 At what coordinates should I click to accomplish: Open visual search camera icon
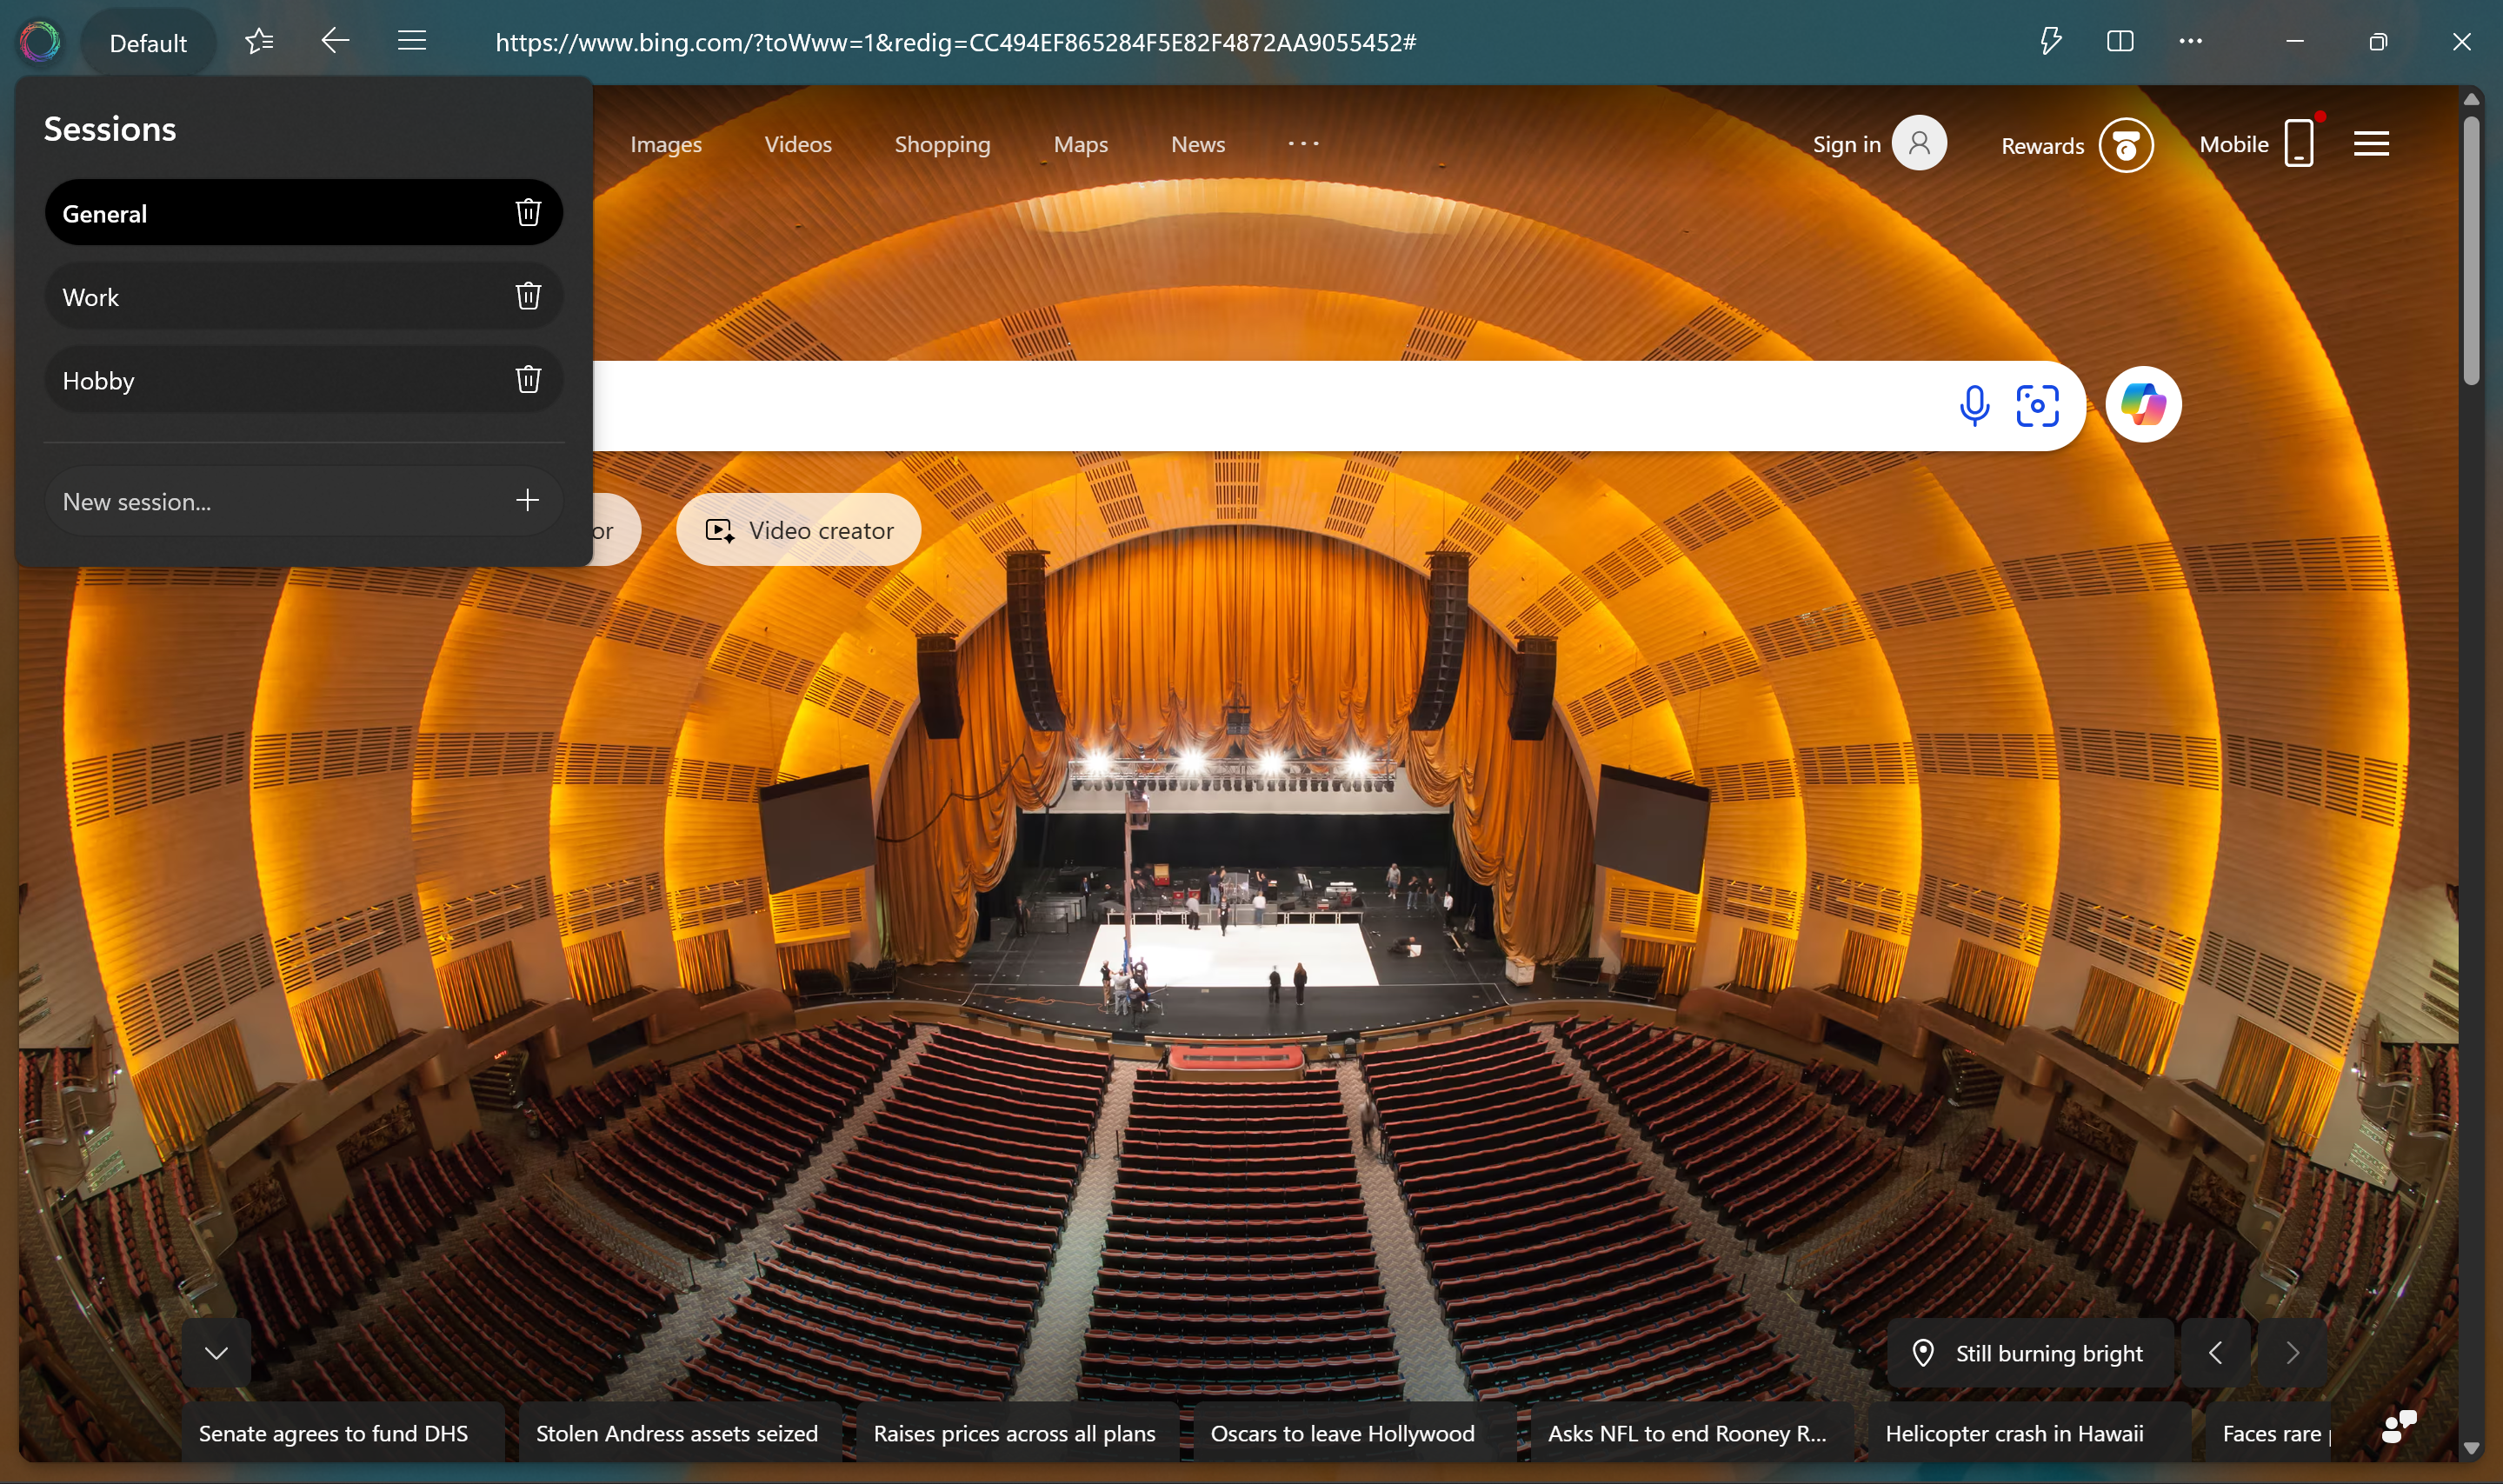[2037, 405]
